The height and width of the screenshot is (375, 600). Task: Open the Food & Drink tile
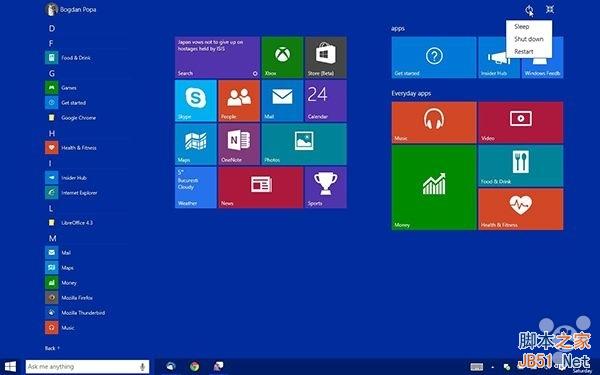[520, 166]
